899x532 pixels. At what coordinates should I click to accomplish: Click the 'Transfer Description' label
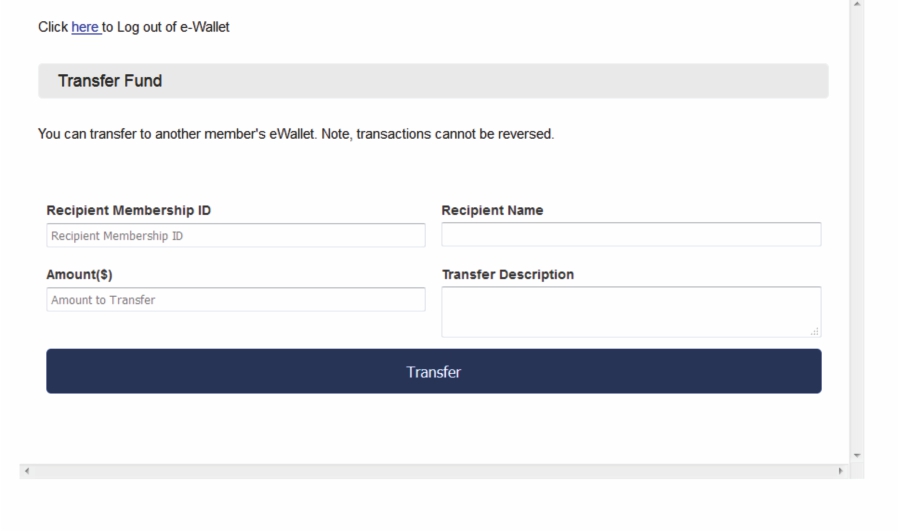507,274
